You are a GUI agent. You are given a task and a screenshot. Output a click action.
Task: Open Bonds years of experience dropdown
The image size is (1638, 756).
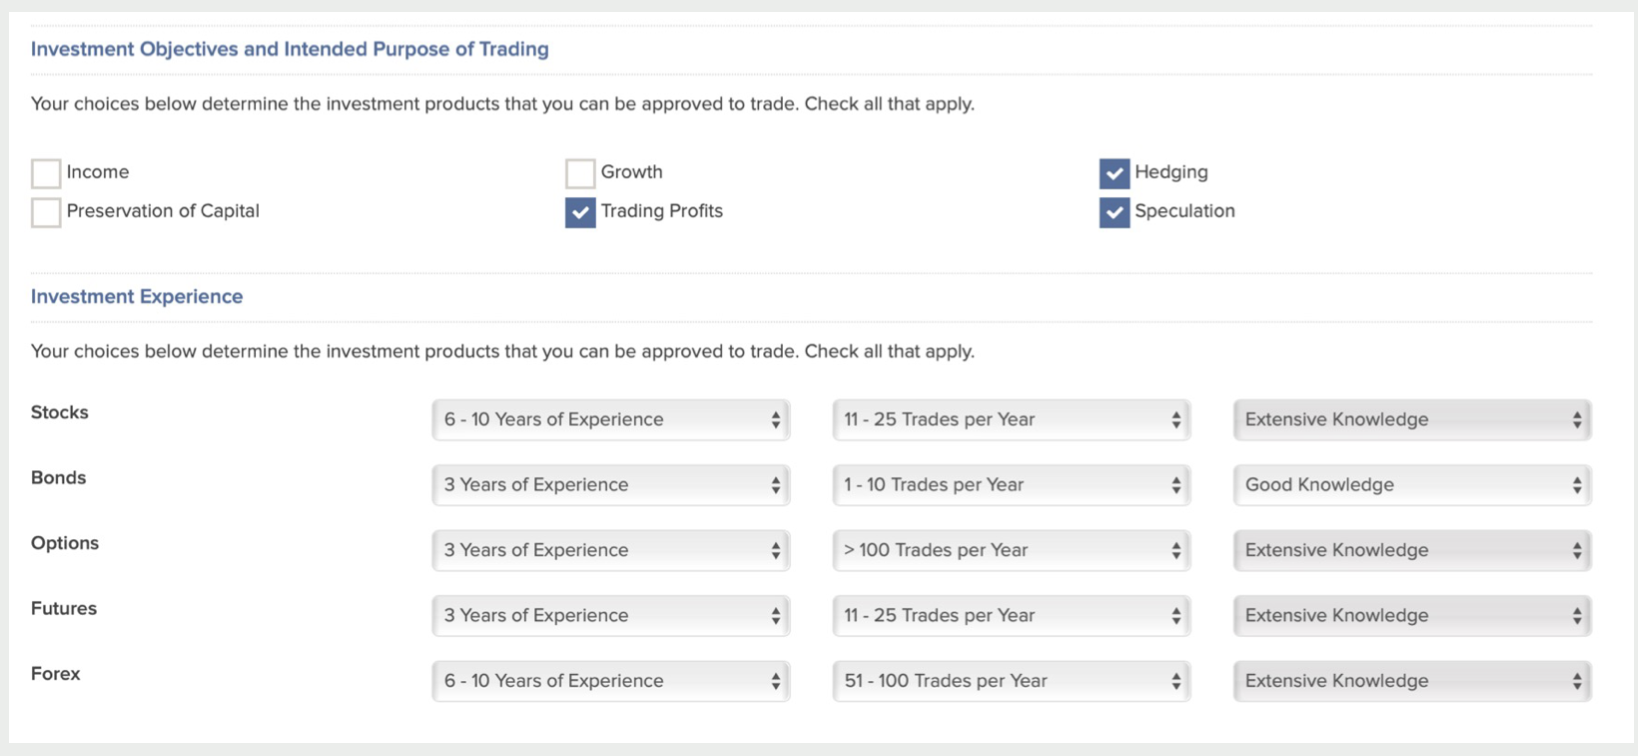click(x=611, y=485)
